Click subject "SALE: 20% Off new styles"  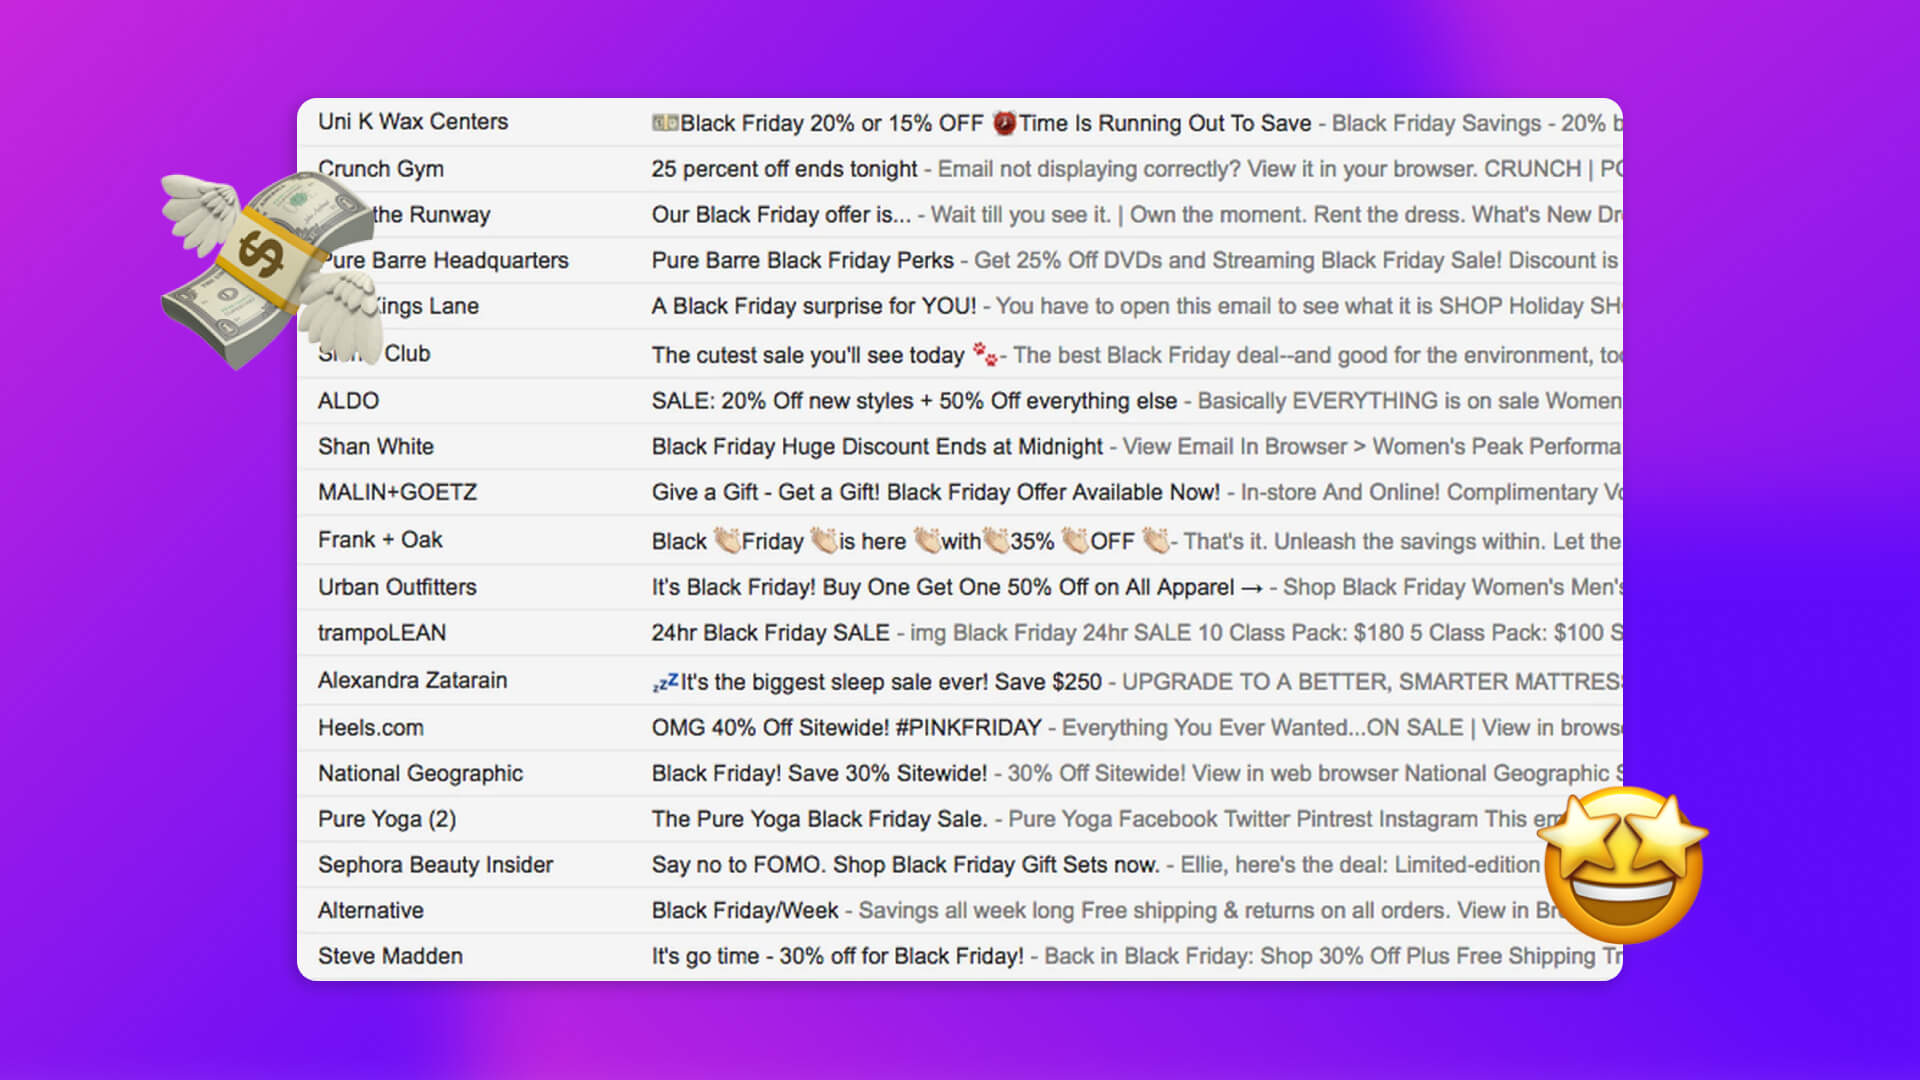point(782,401)
